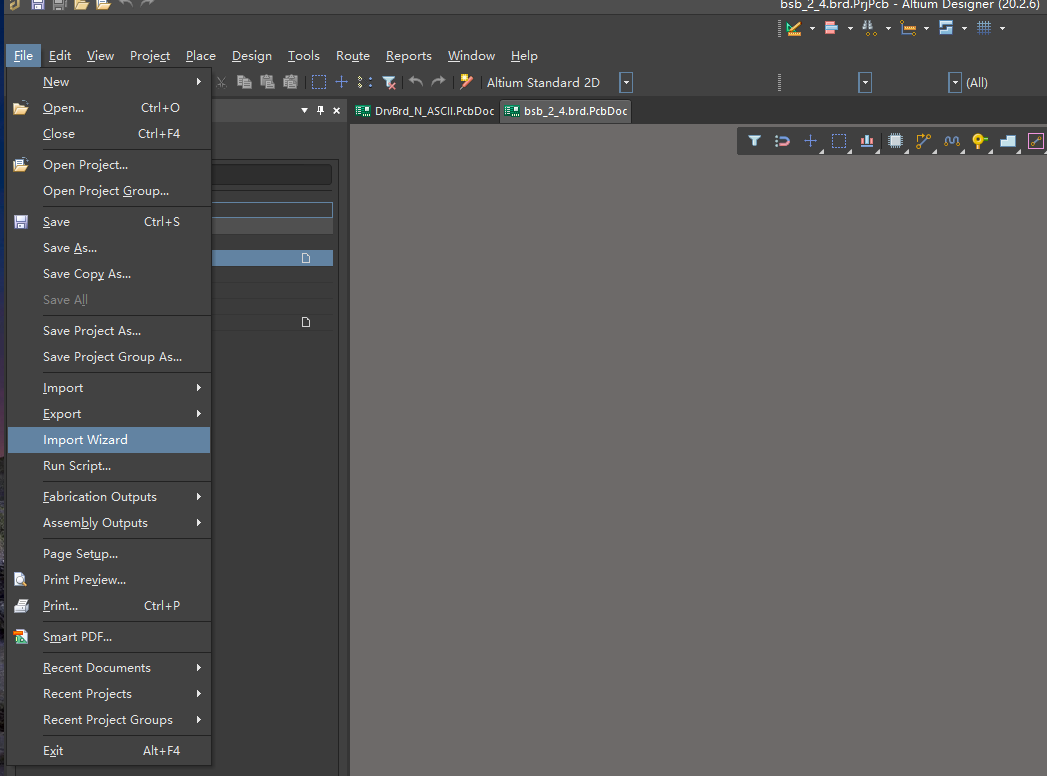Click the Move Selection cross icon in main toolbar
This screenshot has width=1047, height=776.
(x=341, y=82)
